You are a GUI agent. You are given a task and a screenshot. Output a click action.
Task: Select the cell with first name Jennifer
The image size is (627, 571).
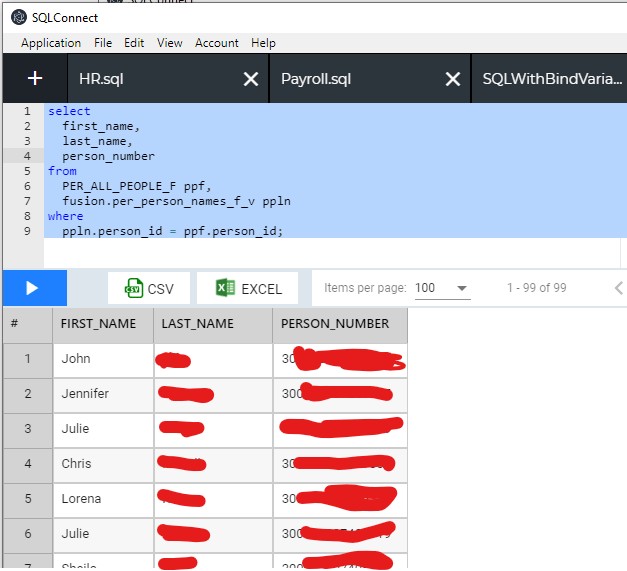coord(103,393)
